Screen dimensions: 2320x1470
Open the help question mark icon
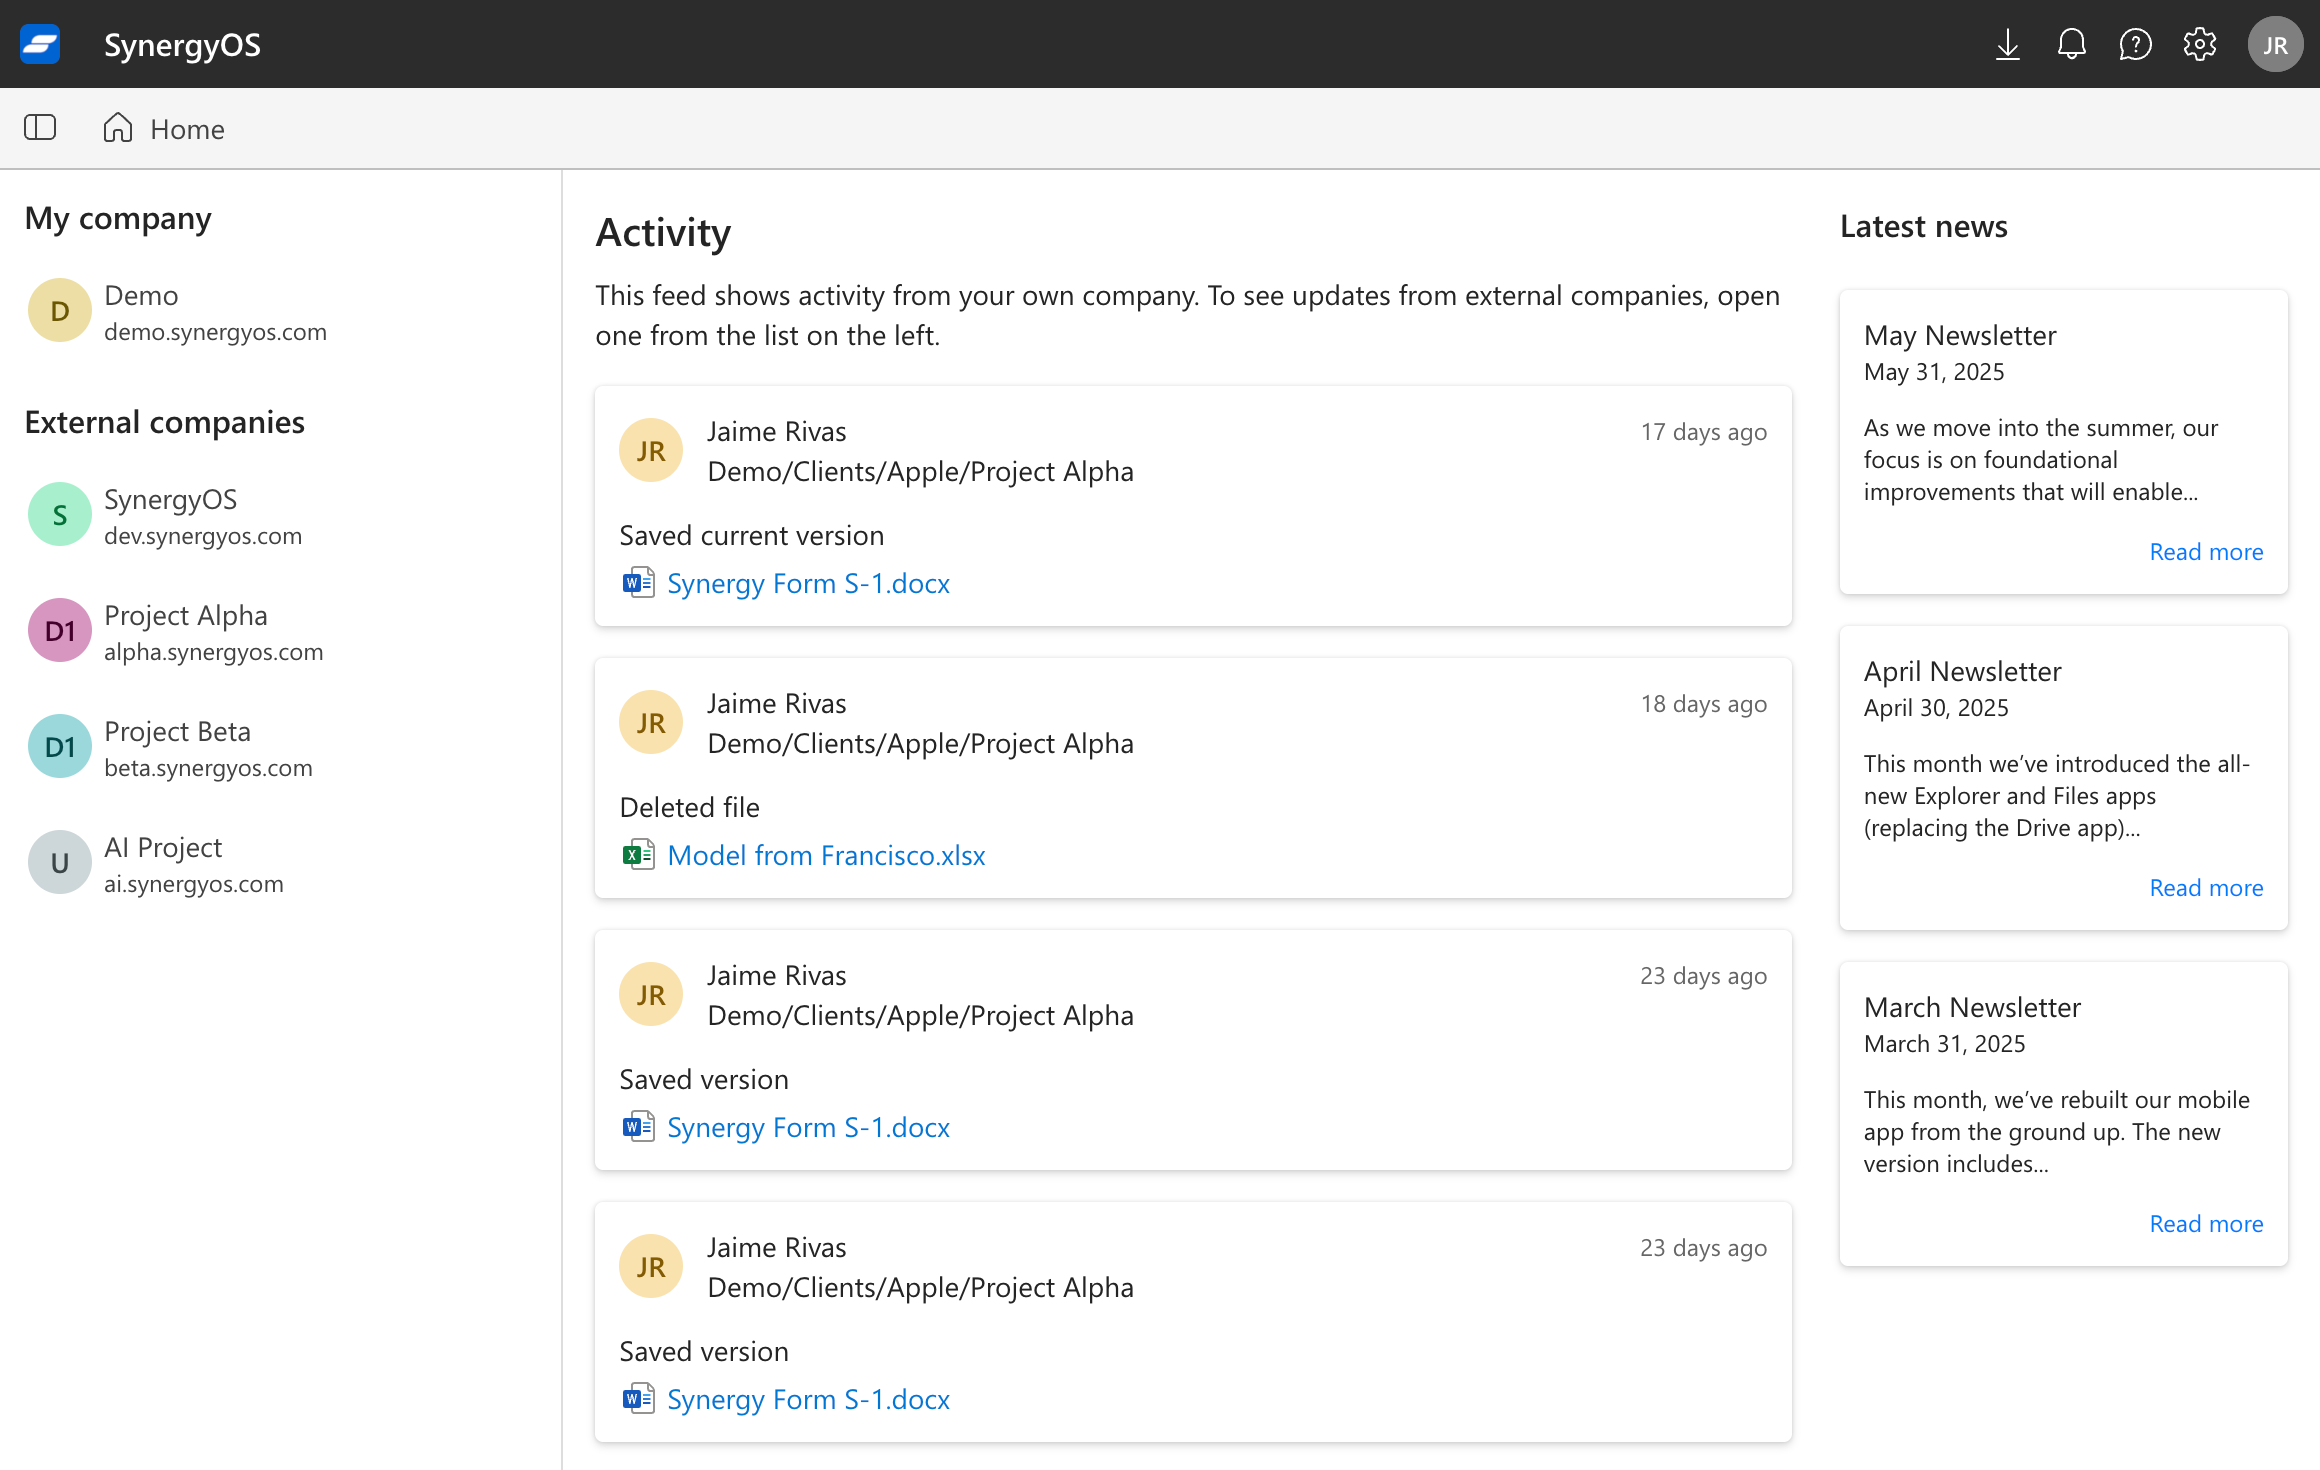tap(2135, 44)
